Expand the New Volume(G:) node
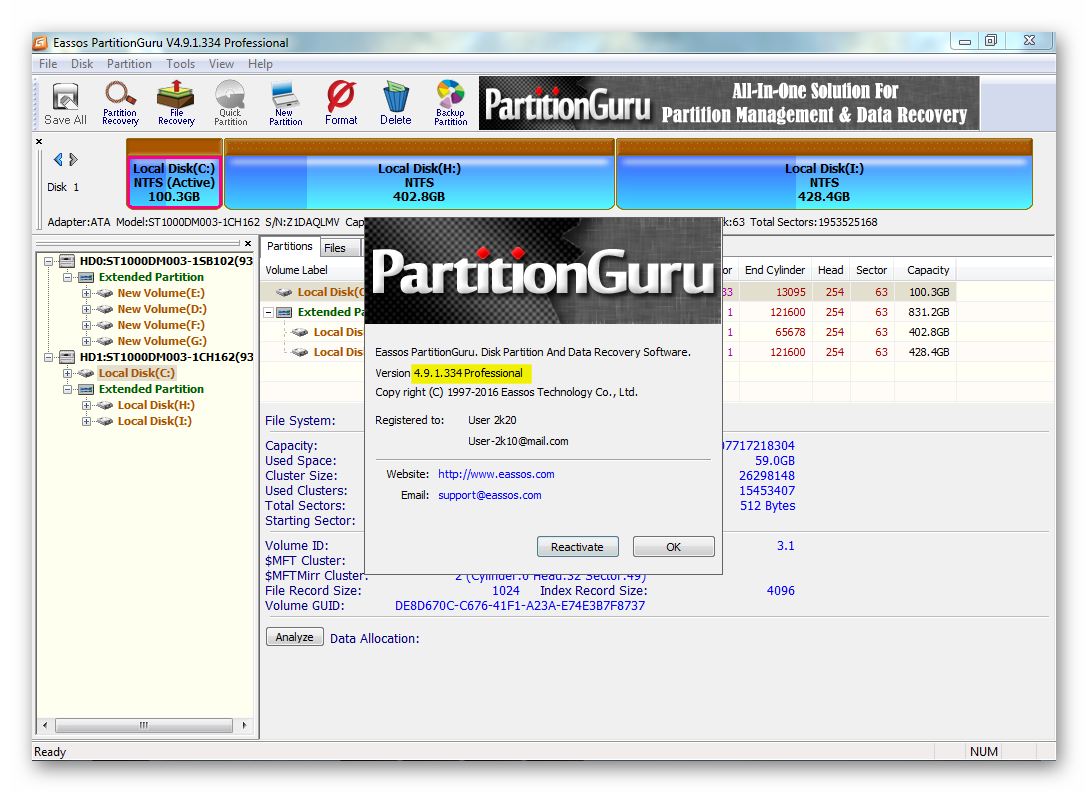The height and width of the screenshot is (793, 1088). (86, 341)
